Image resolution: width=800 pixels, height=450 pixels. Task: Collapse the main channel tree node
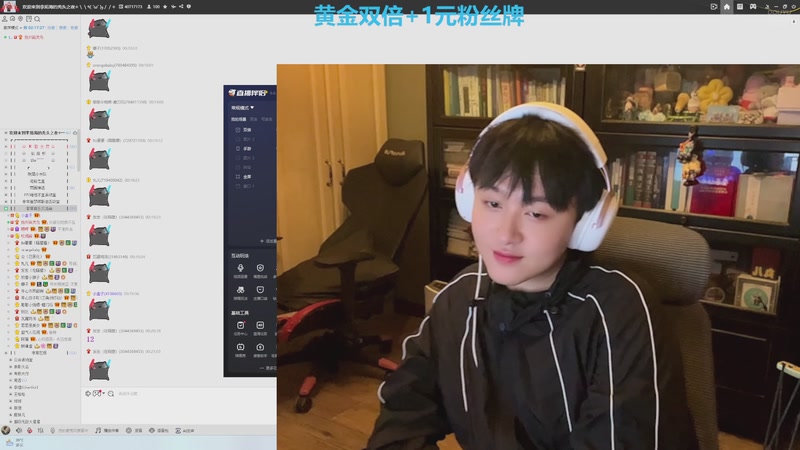(6, 133)
